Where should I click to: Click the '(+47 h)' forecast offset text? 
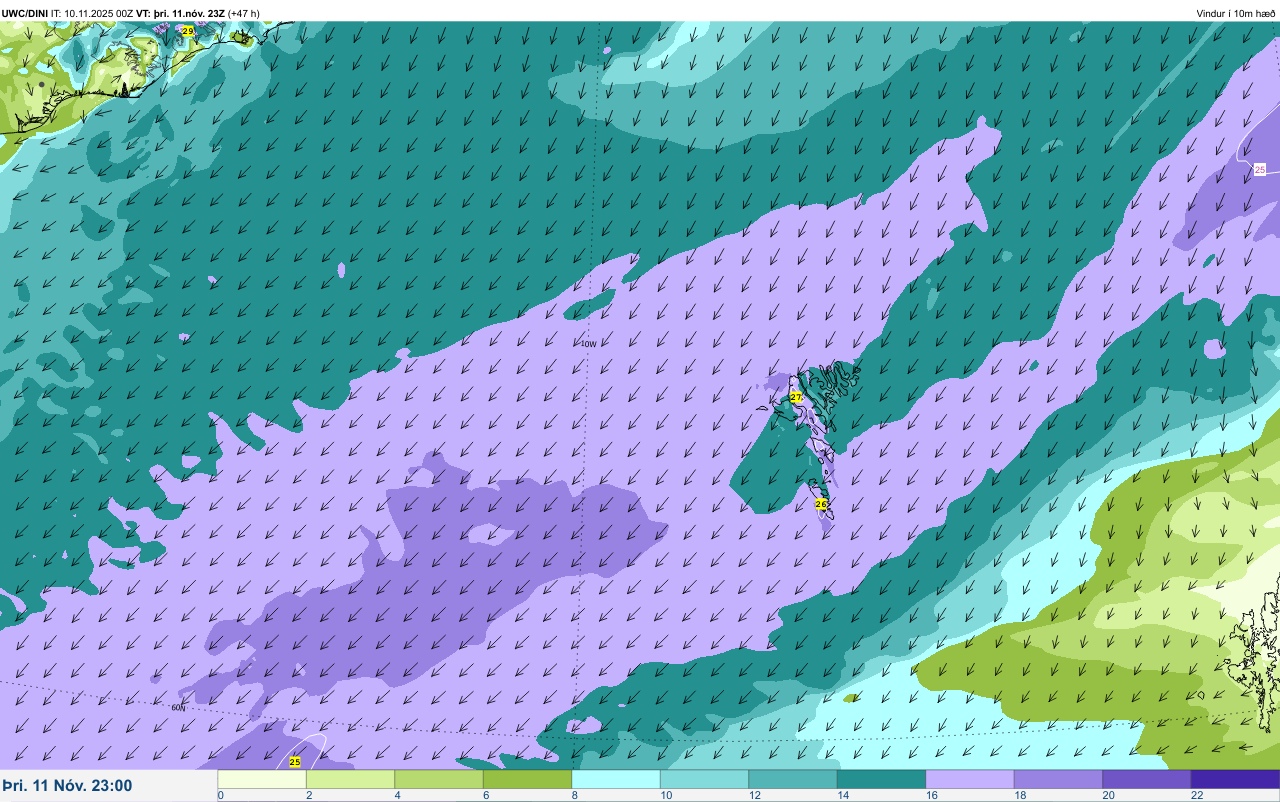tap(244, 13)
